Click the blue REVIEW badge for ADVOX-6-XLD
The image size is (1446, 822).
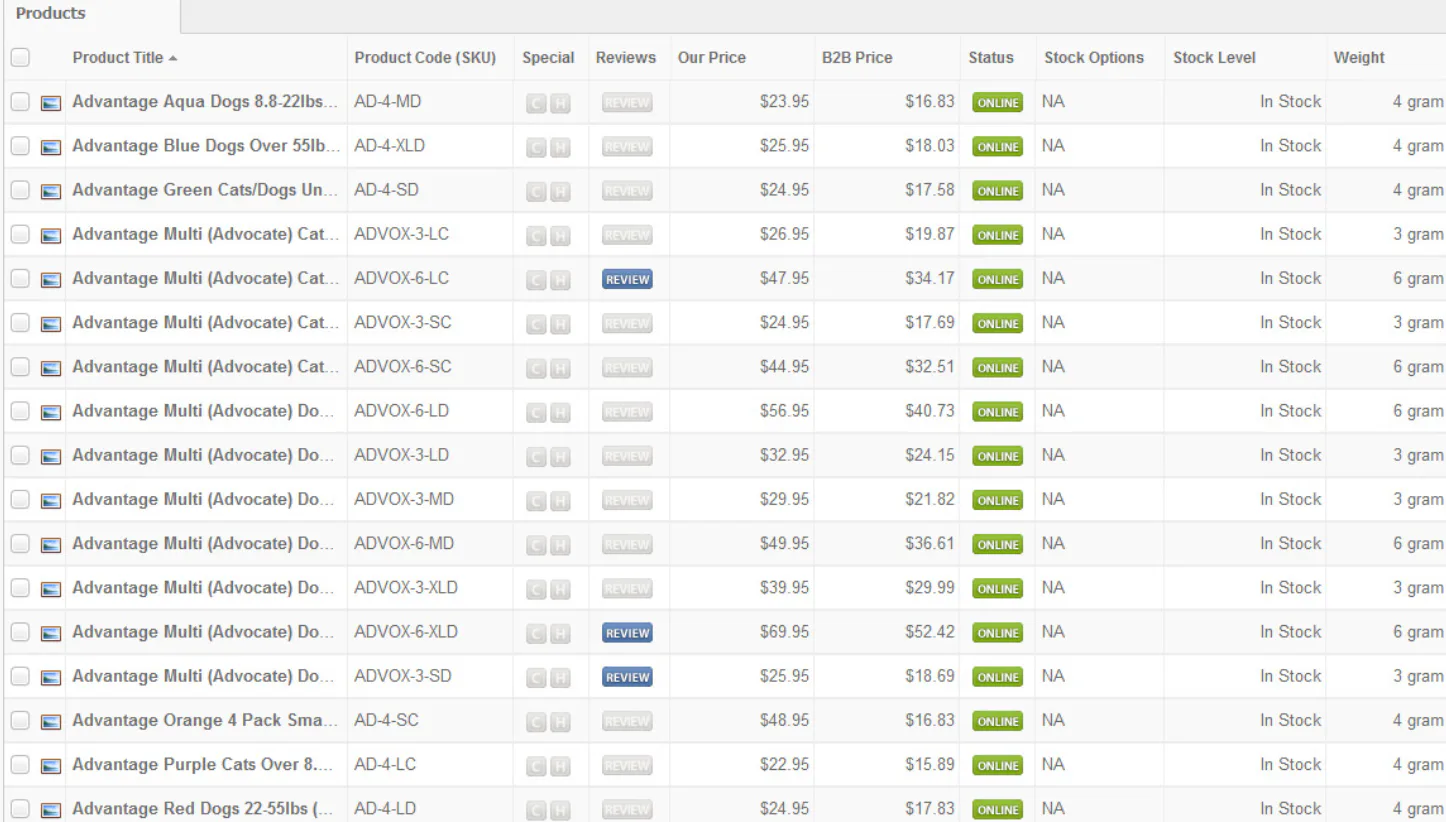[x=627, y=633]
